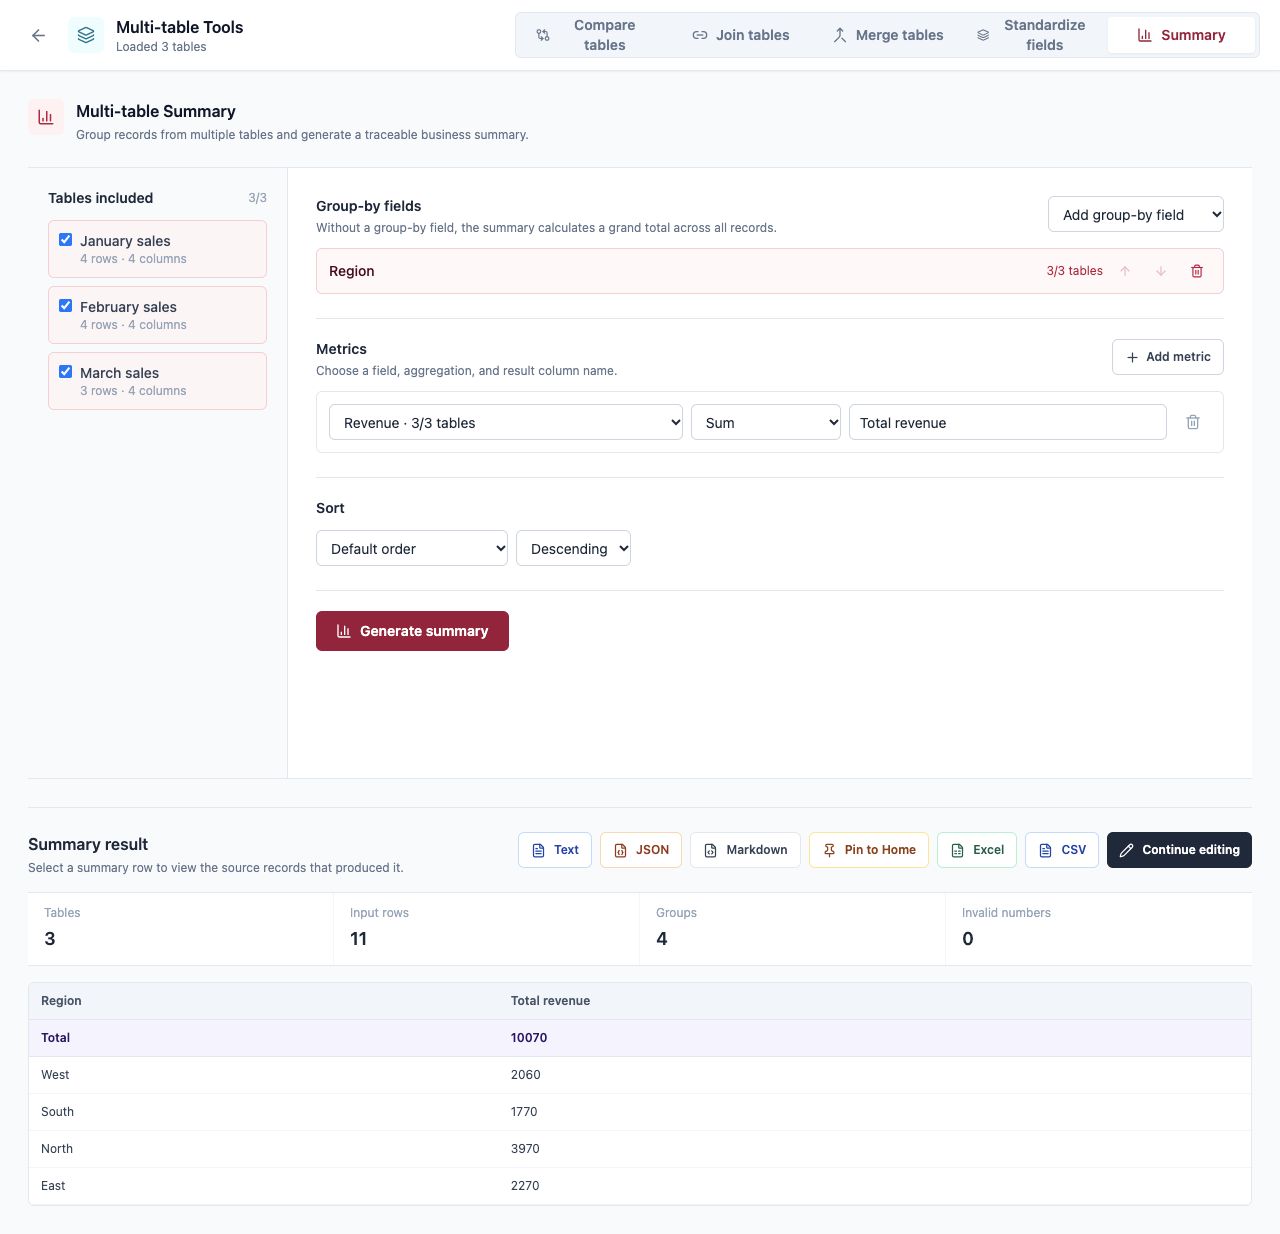
Task: Open the Merge tables tab
Action: pos(888,35)
